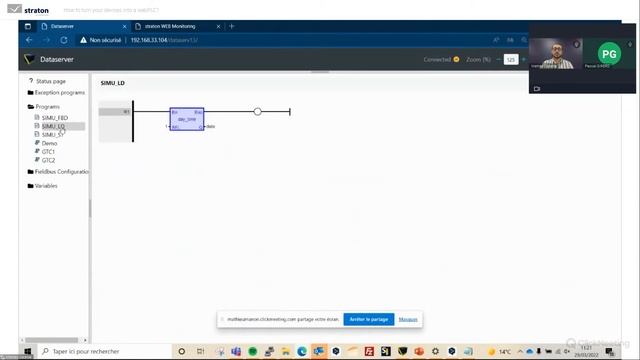Open the GTC2 program
Image resolution: width=640 pixels, height=360 pixels.
click(x=48, y=160)
